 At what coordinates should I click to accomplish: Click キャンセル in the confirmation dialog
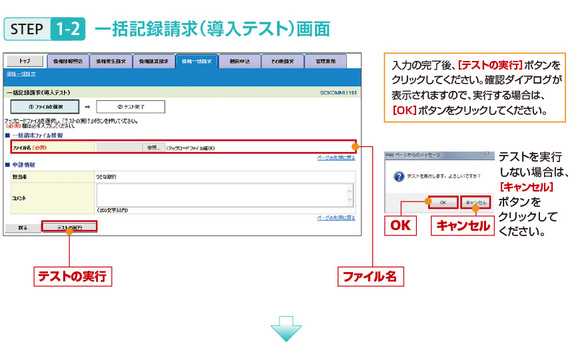click(476, 202)
